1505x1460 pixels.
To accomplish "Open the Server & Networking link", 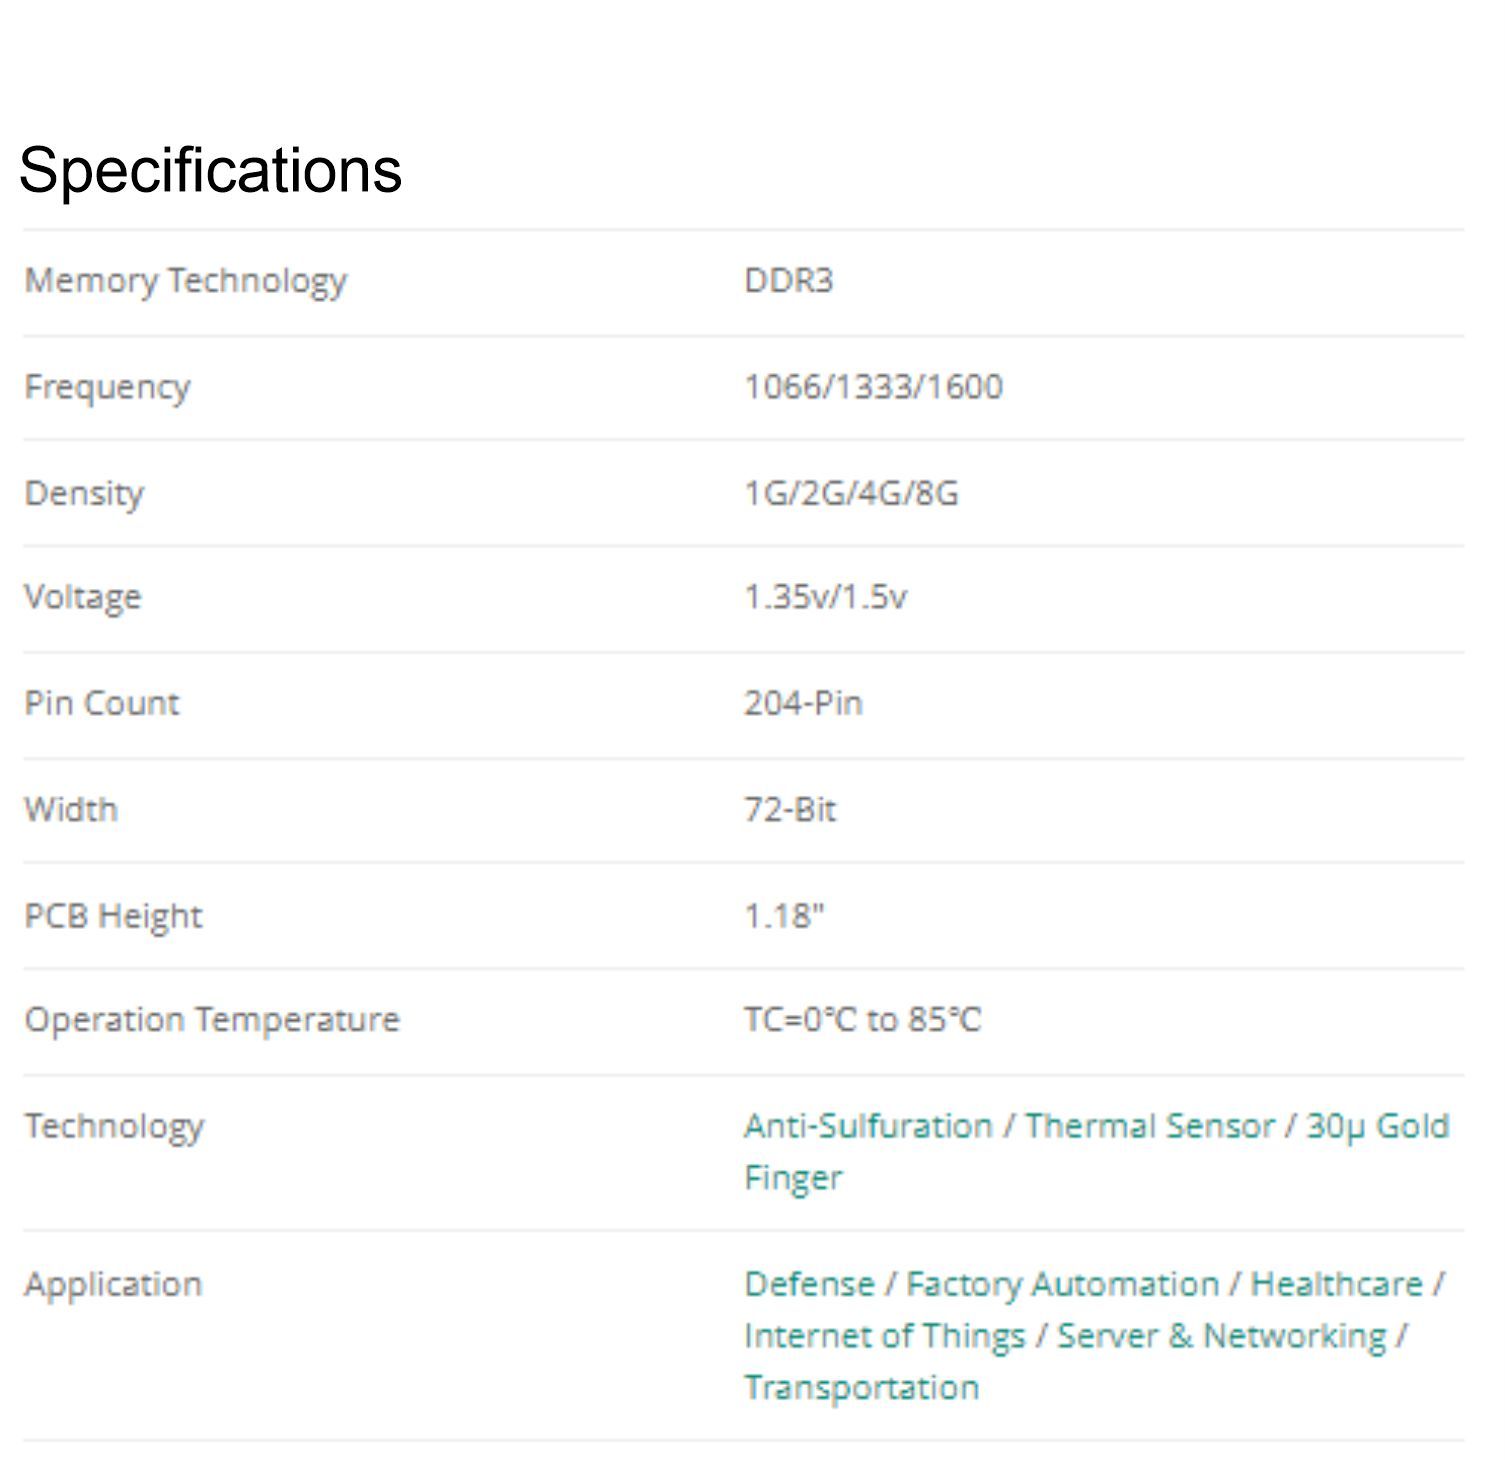I will (x=1222, y=1336).
